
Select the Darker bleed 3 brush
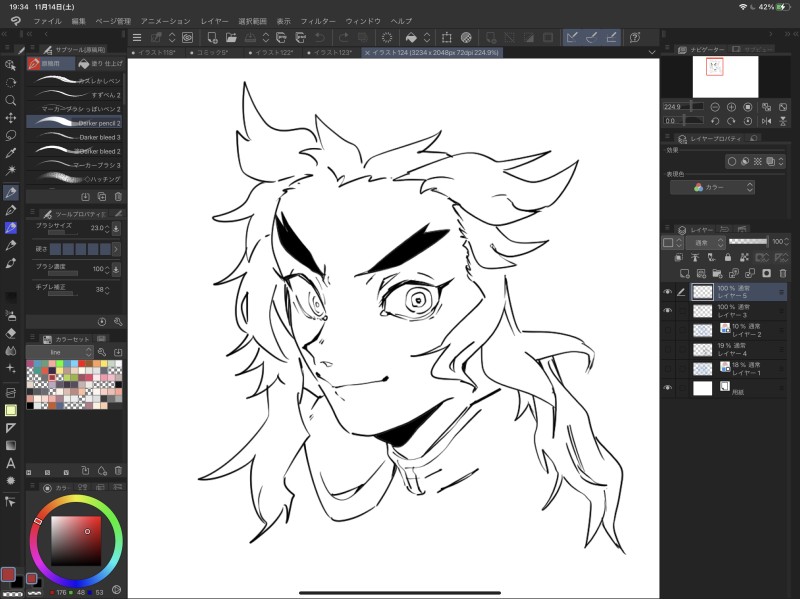[74, 137]
